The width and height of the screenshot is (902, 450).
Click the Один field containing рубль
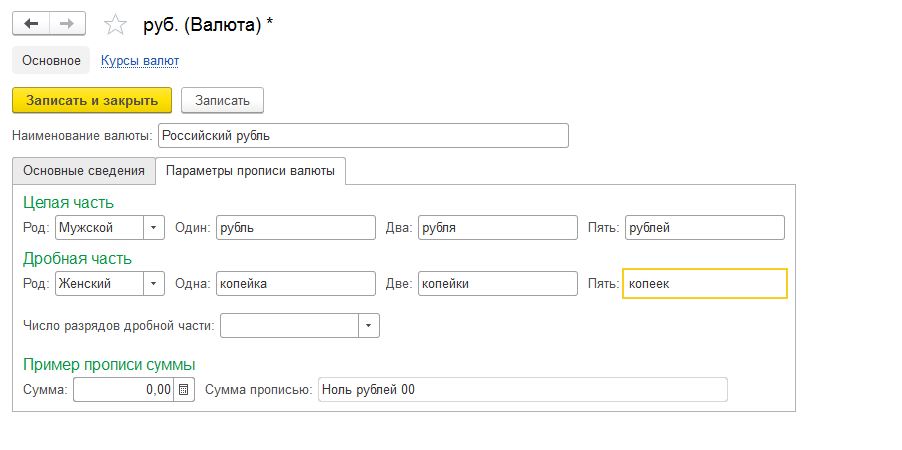tap(295, 228)
